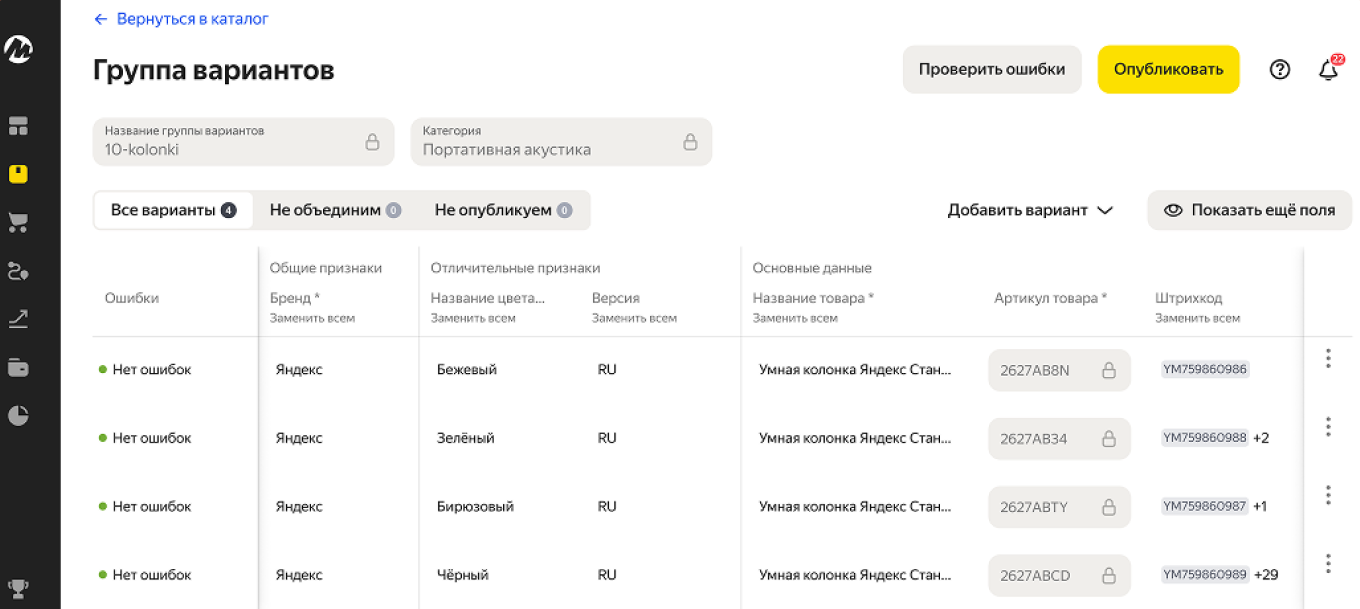This screenshot has width=1360, height=609.
Task: Click the analytics pie chart sidebar icon
Action: click(18, 415)
